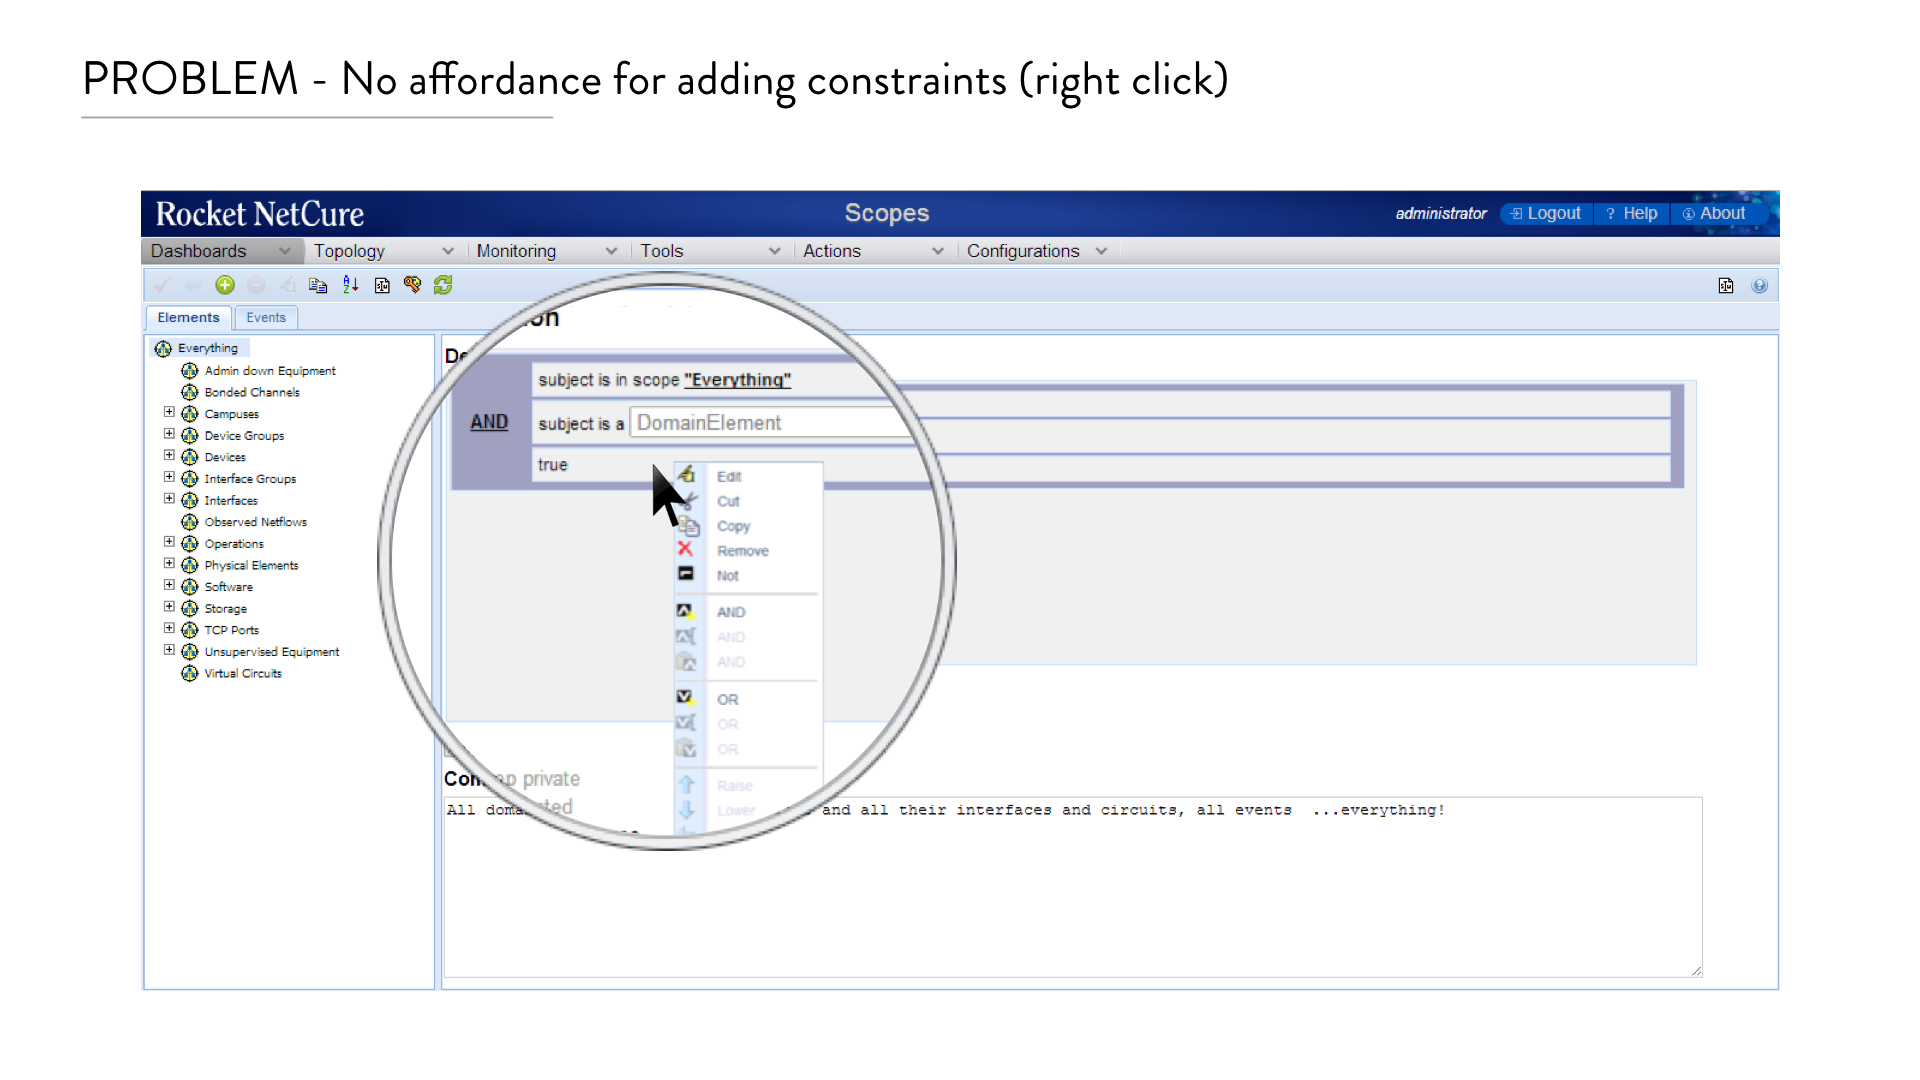Click the balance-scale document toolbar icon
Image resolution: width=1920 pixels, height=1080 pixels.
[x=382, y=286]
